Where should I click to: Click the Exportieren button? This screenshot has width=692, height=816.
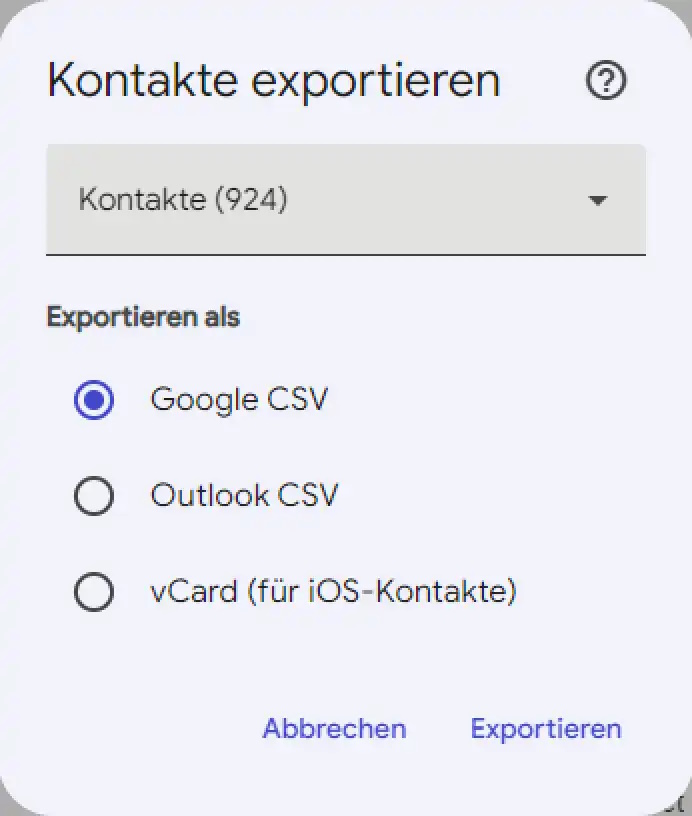(546, 729)
